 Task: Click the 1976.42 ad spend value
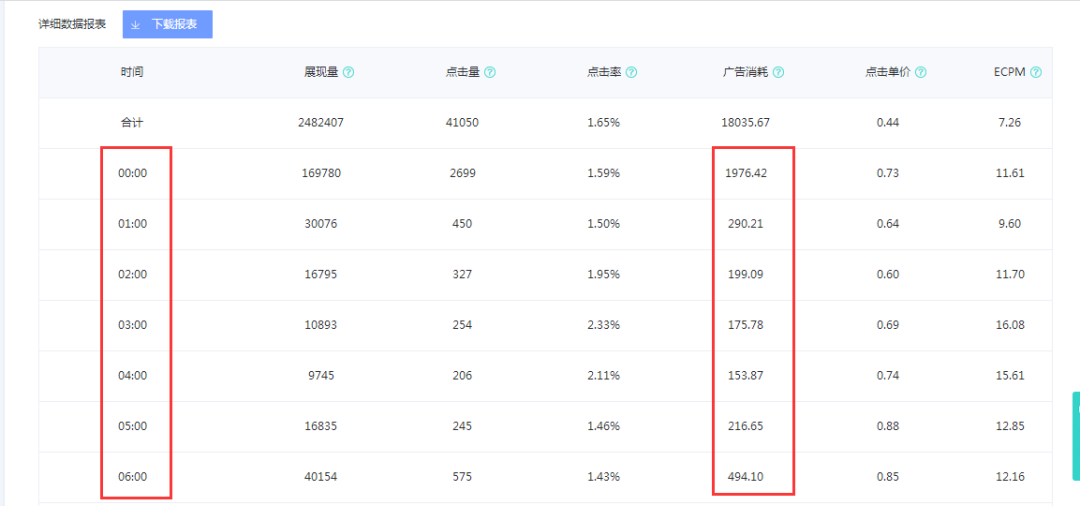tap(746, 173)
